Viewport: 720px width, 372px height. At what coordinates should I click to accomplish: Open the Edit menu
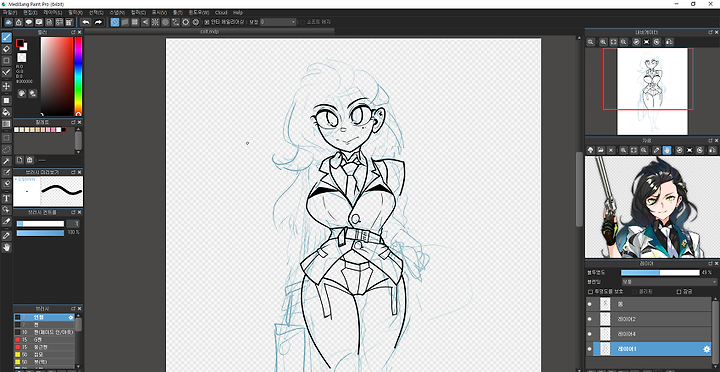click(30, 12)
